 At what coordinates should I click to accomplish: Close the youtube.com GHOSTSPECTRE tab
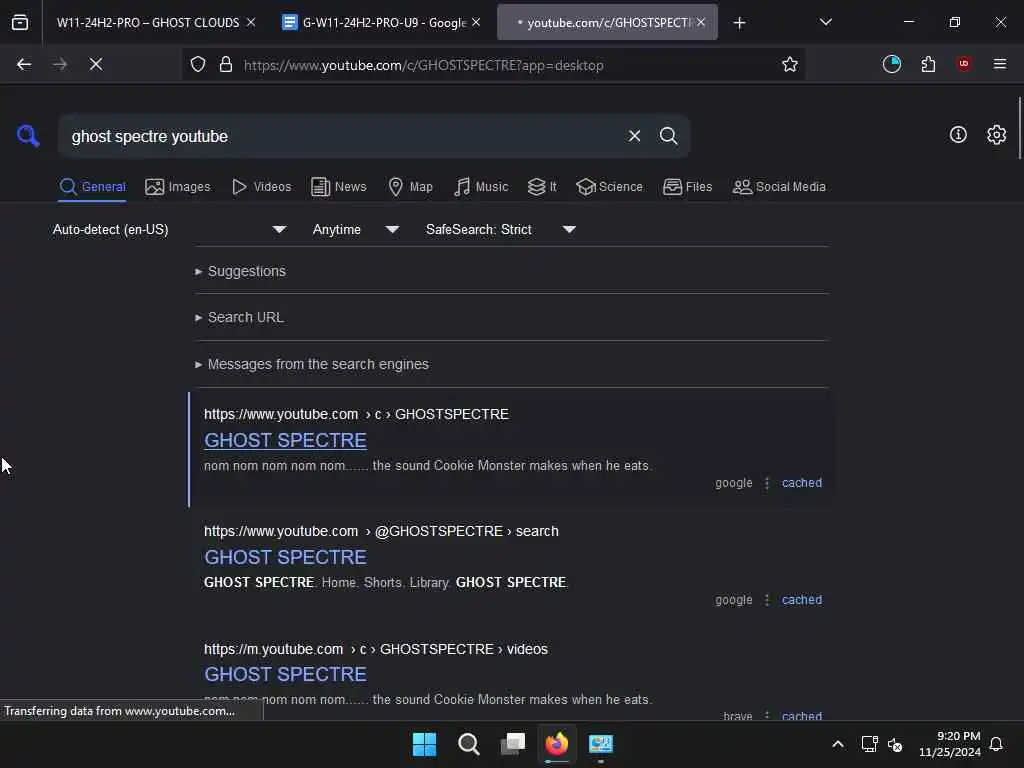(701, 22)
